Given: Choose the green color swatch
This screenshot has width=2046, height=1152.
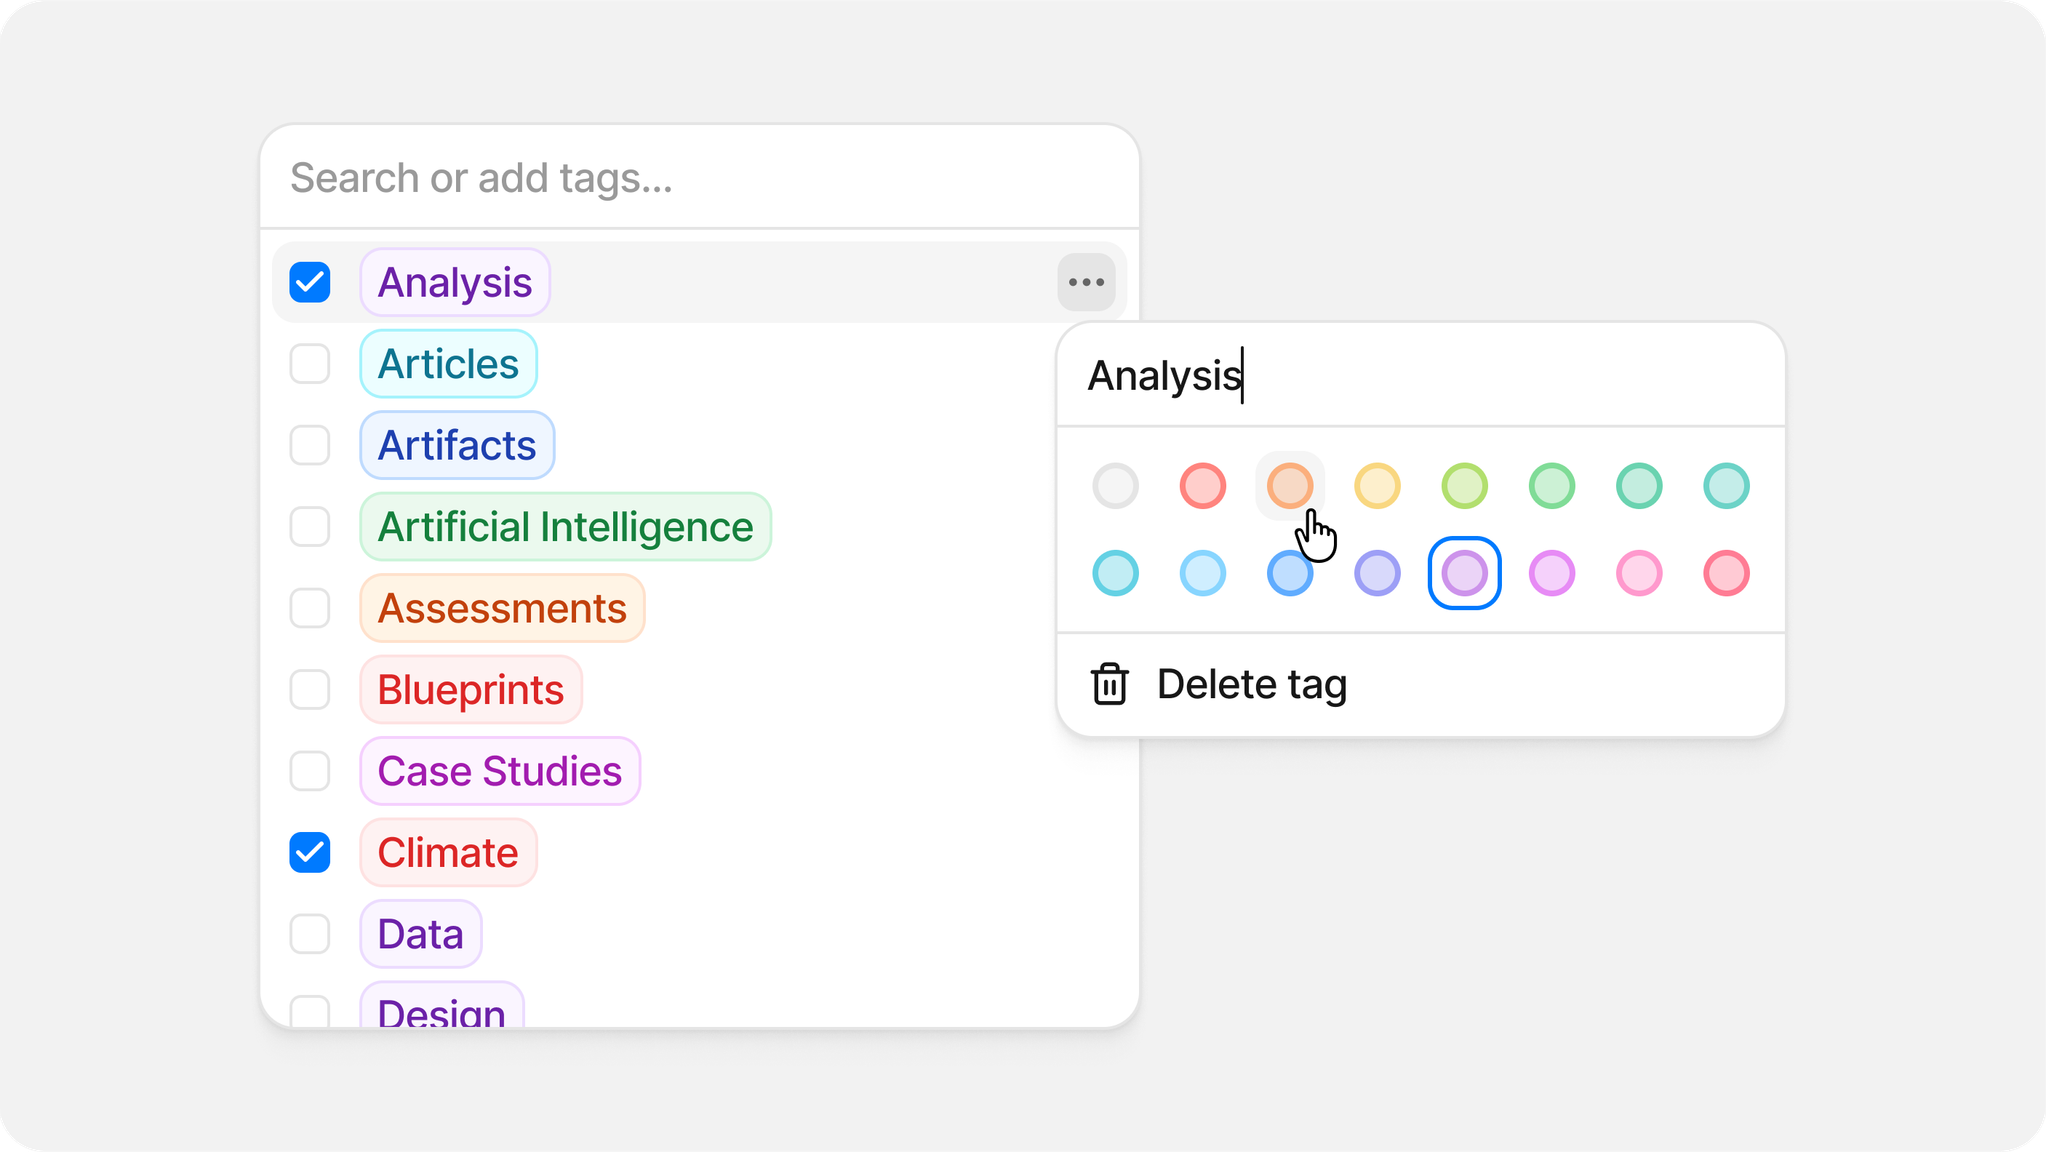Looking at the screenshot, I should click(1551, 487).
